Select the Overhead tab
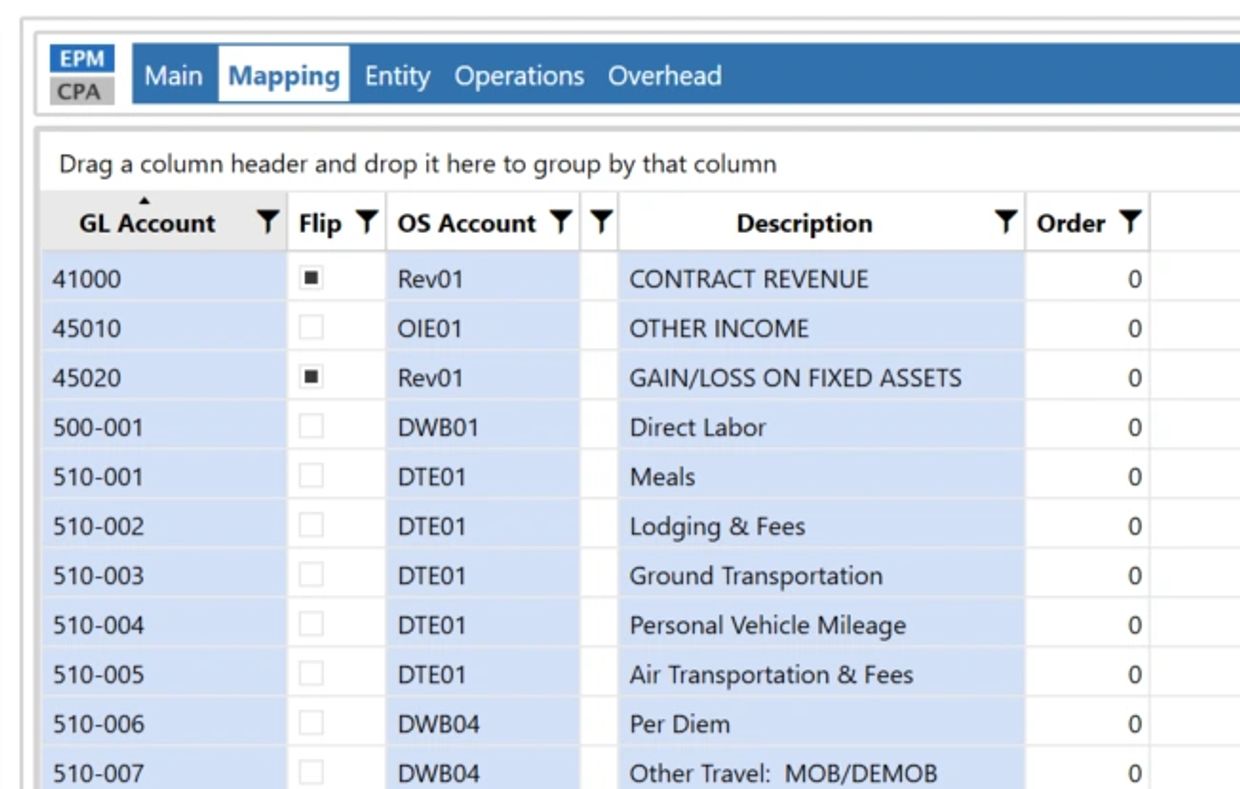 tap(664, 76)
